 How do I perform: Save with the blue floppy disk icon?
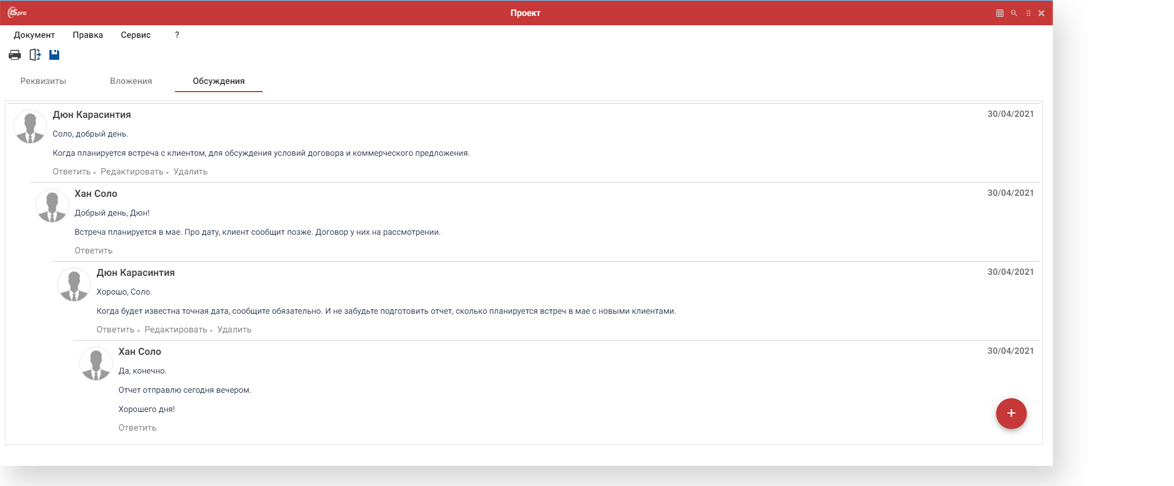click(x=54, y=55)
